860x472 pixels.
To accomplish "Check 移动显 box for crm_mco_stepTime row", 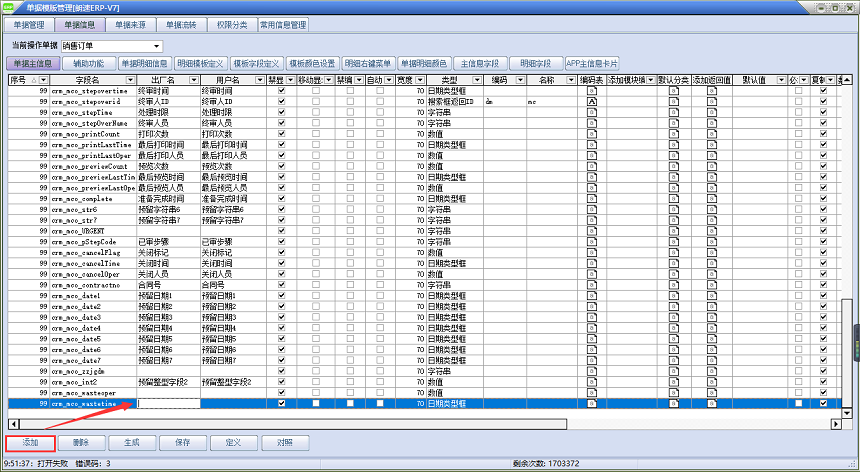I will pyautogui.click(x=316, y=112).
